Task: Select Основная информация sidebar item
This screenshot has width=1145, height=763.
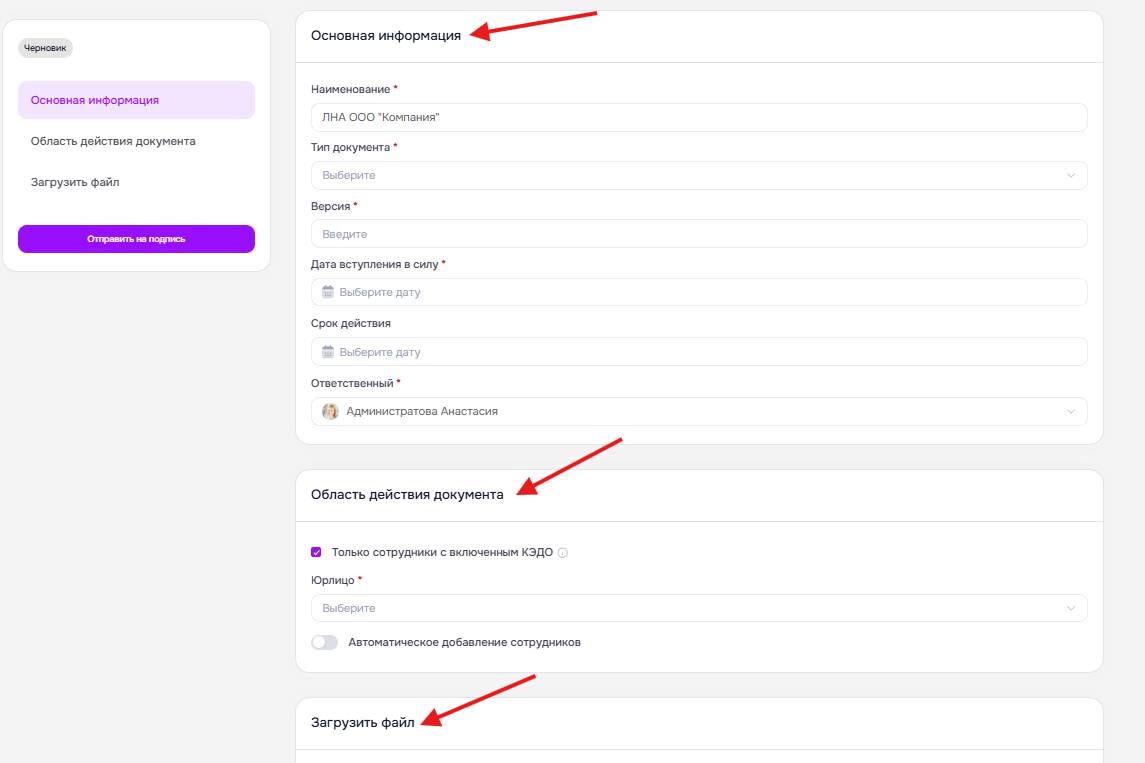Action: pos(137,100)
